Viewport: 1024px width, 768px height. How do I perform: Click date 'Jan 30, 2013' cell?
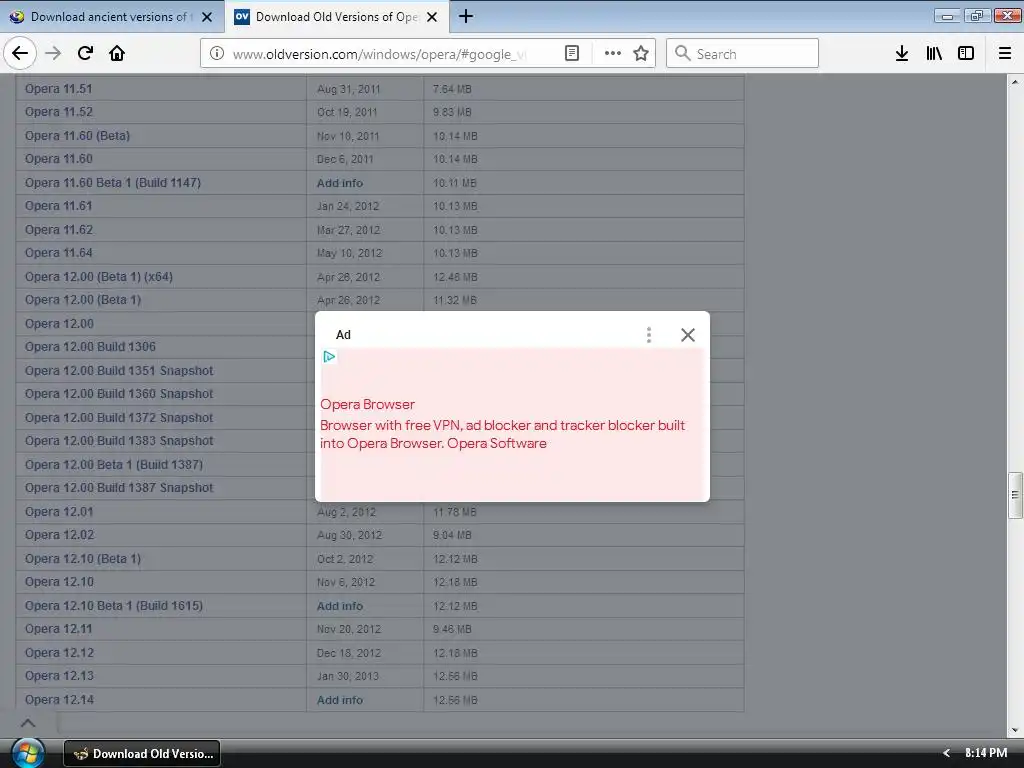347,677
